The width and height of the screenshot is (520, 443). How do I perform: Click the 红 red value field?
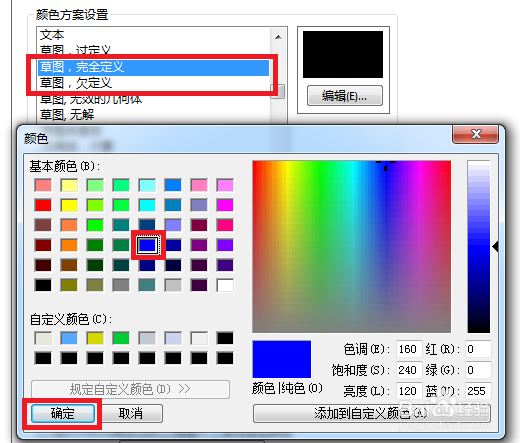tap(478, 349)
